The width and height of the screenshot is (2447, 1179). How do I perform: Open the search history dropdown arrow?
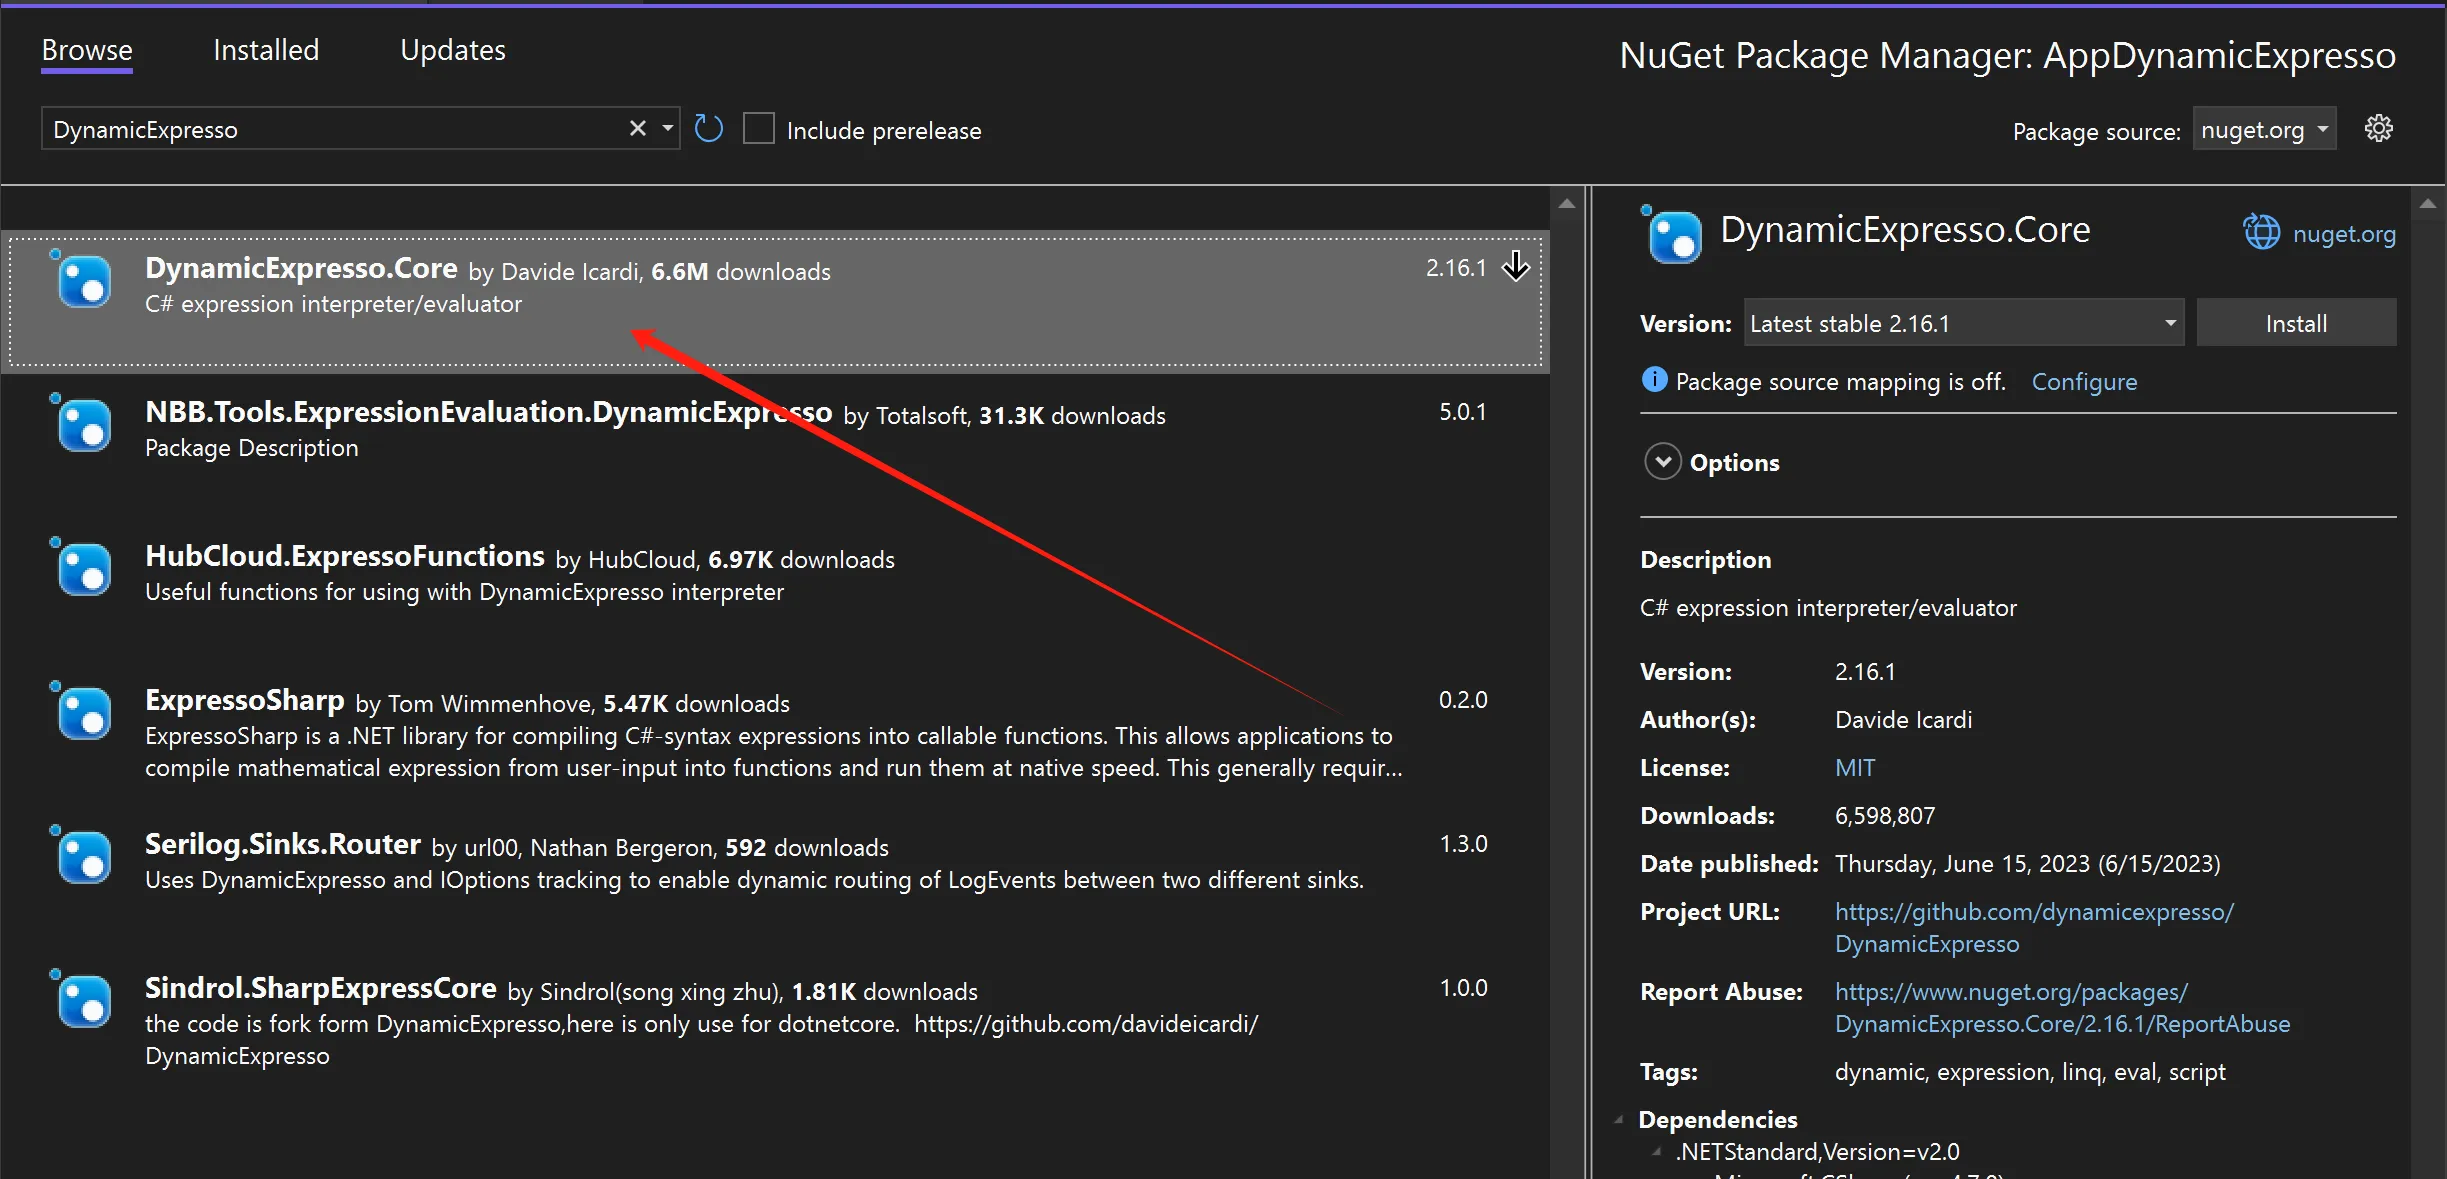pyautogui.click(x=667, y=128)
